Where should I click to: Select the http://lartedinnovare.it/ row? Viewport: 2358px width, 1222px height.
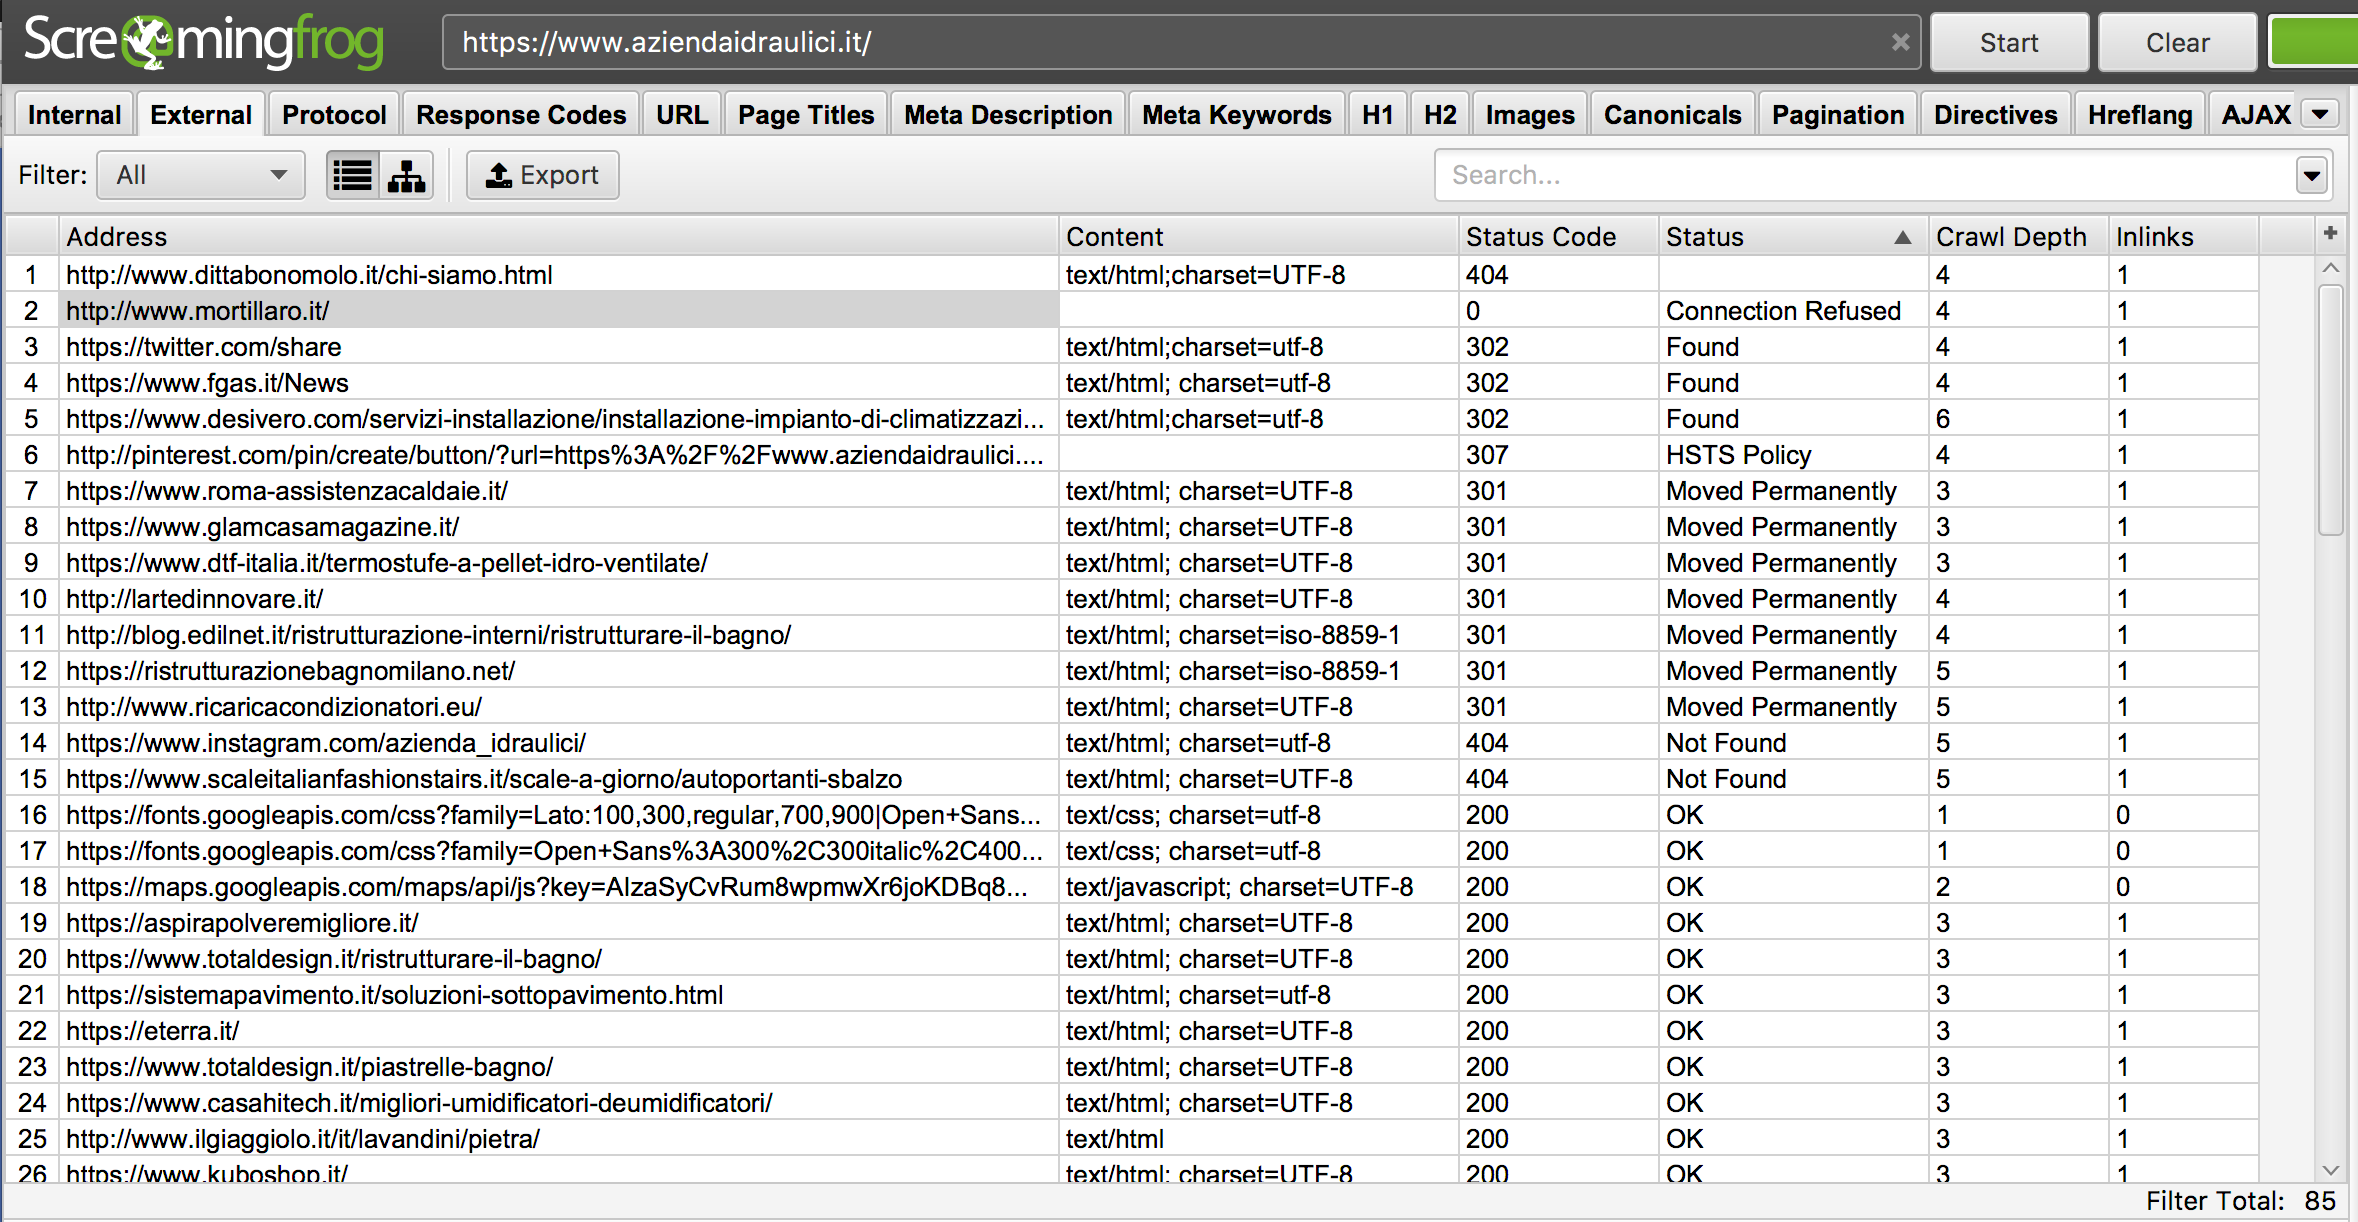click(x=1132, y=598)
